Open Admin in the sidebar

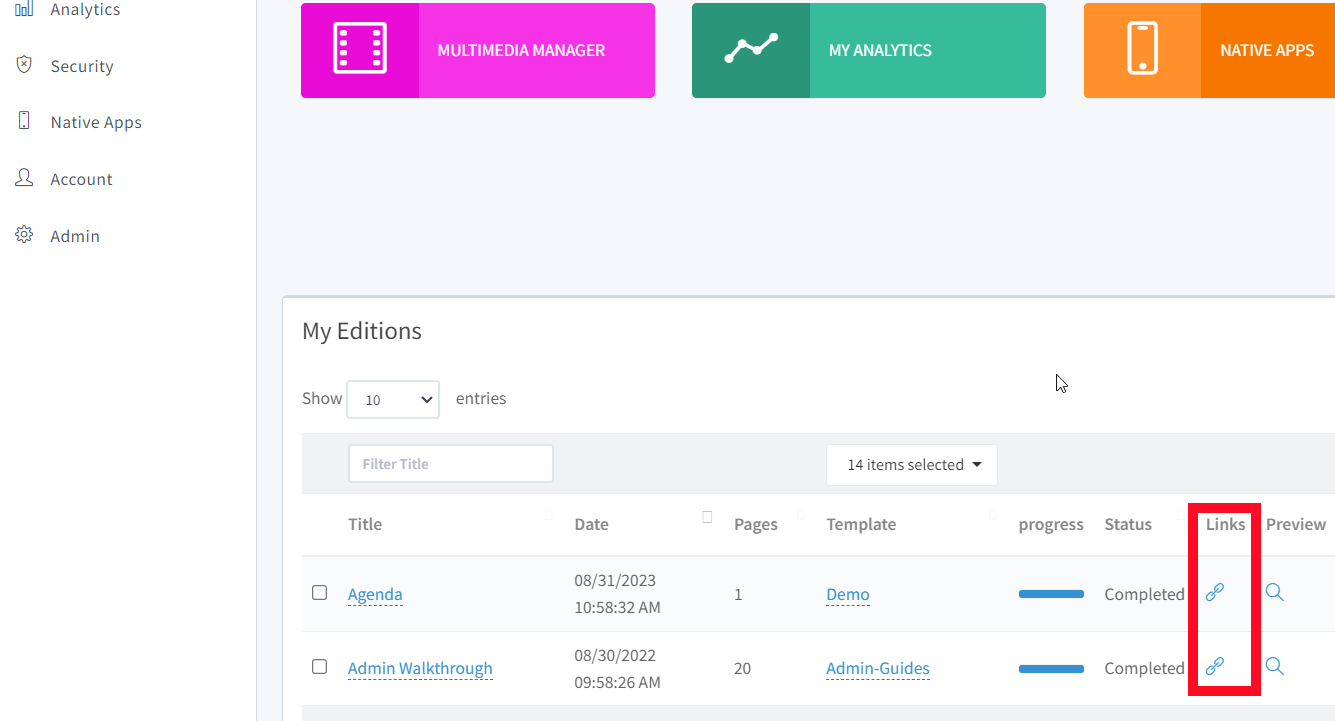click(75, 236)
